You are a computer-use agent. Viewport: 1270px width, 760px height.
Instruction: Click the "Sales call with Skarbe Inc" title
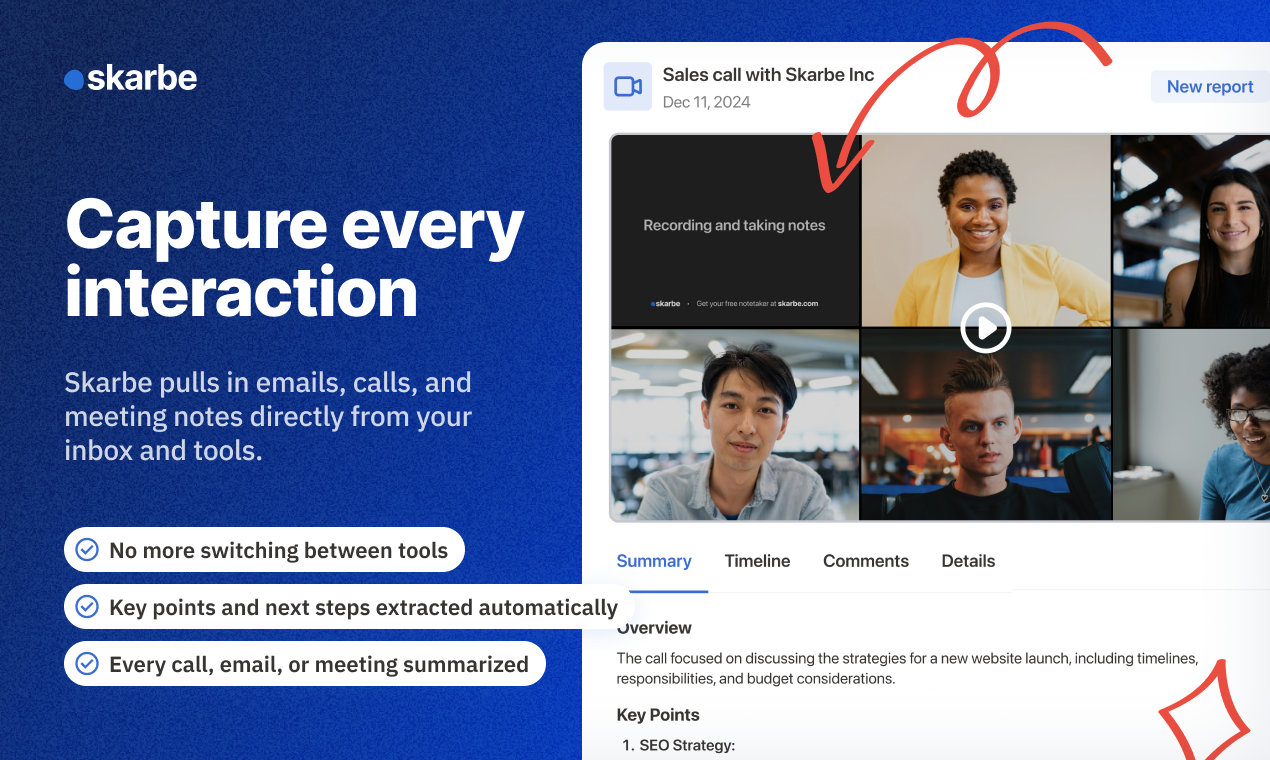(768, 75)
